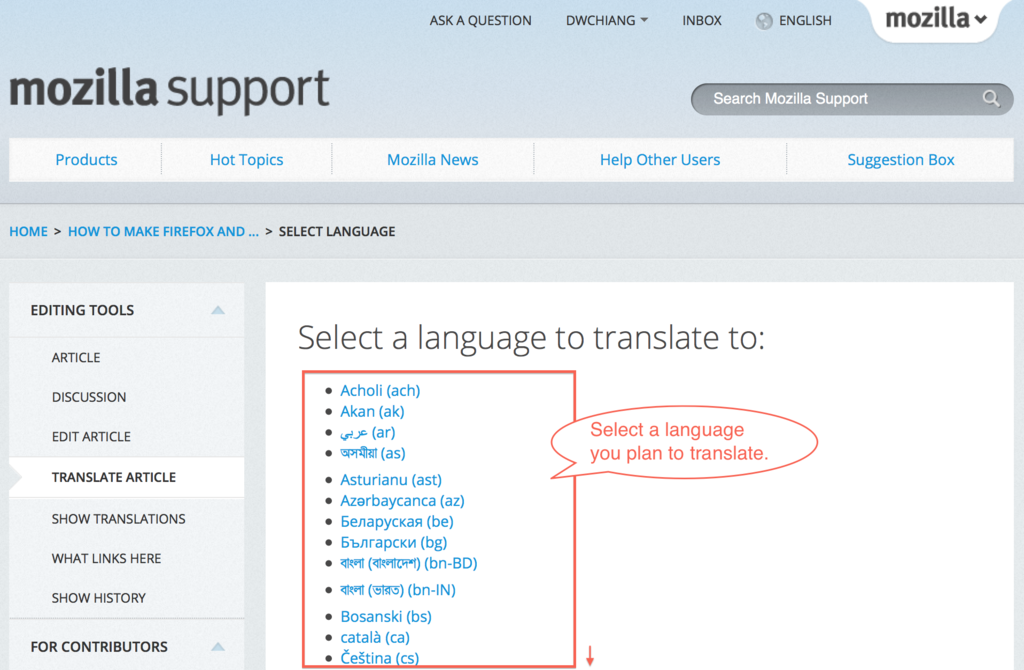Open the Discussion page
This screenshot has width=1024, height=670.
[89, 397]
